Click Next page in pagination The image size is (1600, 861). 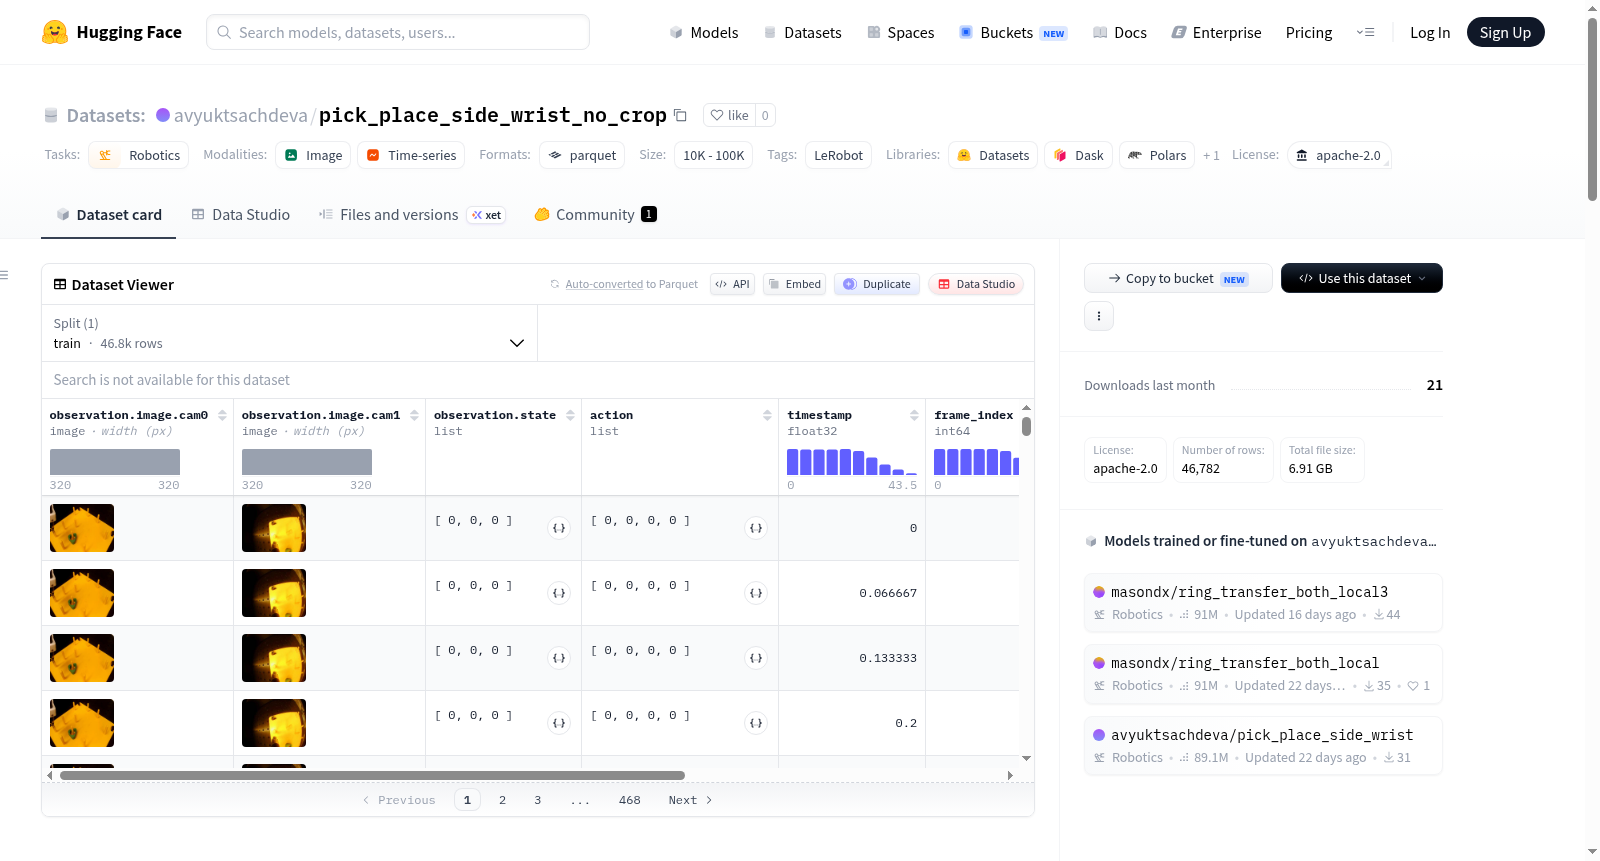(690, 800)
